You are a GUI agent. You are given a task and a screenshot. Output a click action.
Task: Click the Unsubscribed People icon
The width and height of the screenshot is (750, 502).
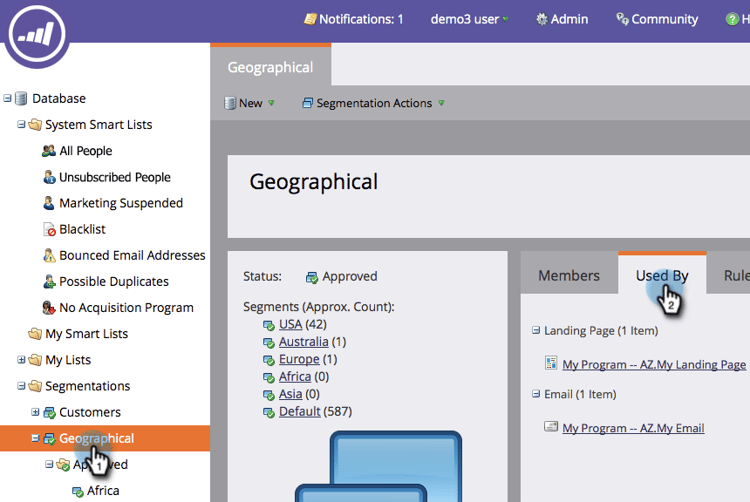49,177
